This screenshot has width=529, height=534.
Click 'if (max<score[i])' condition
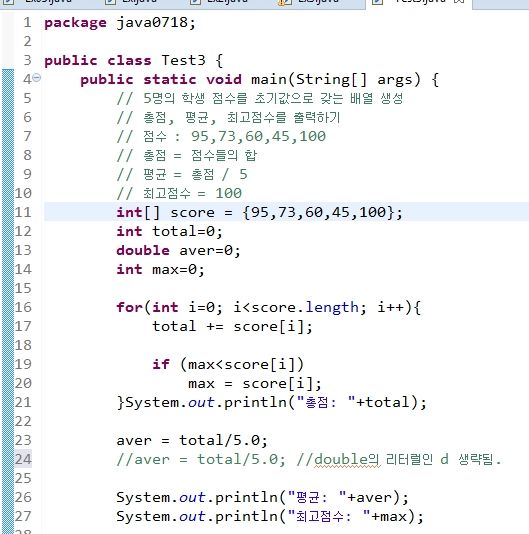[228, 364]
